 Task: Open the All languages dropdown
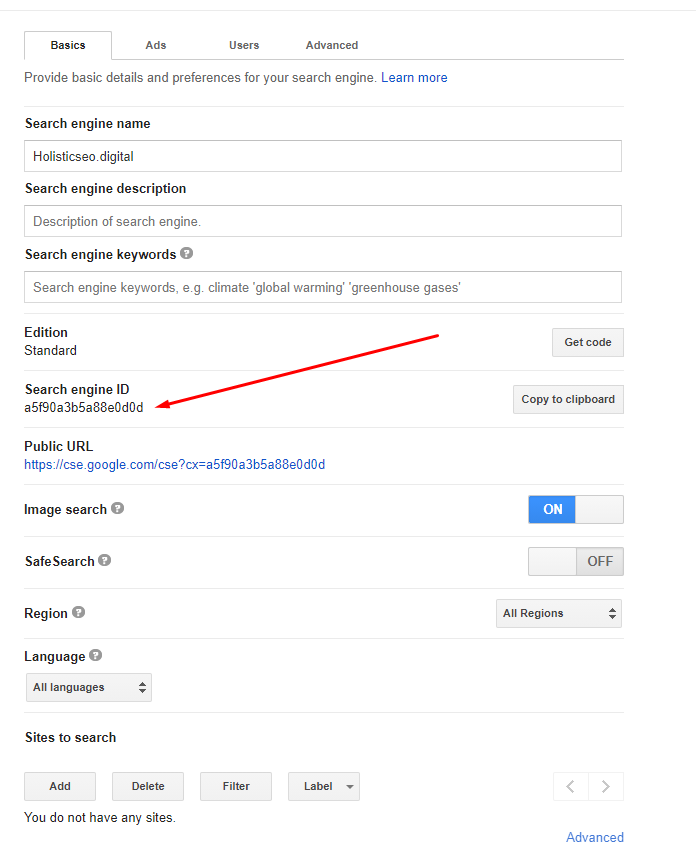89,687
